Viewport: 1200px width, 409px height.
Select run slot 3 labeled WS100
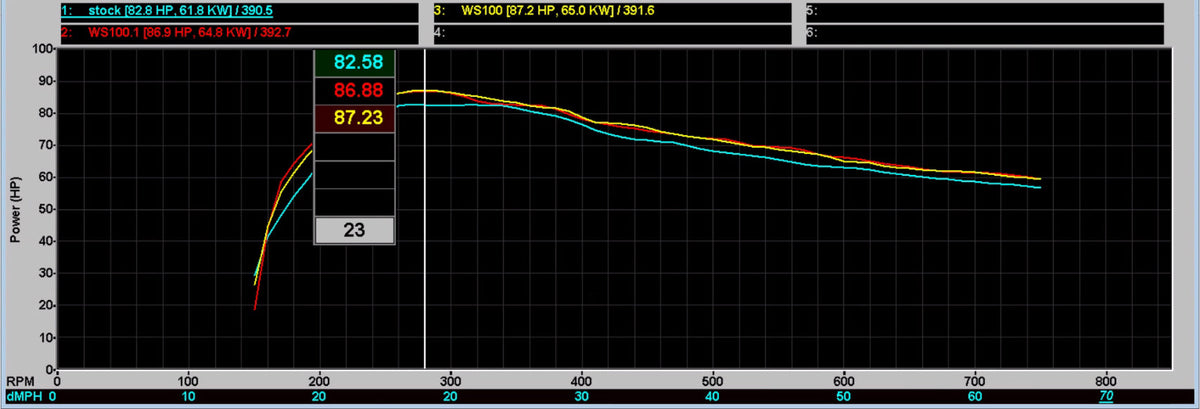(x=611, y=11)
